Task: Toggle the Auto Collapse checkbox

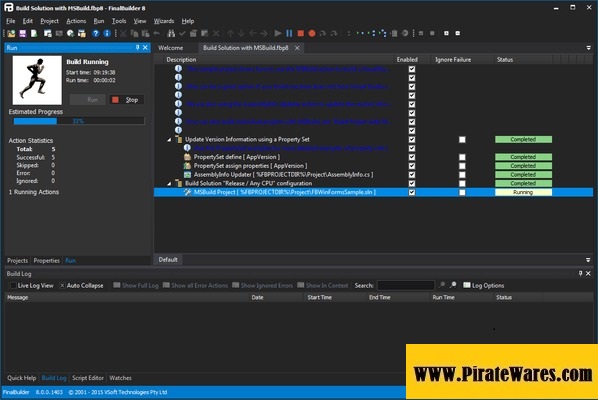Action: click(x=62, y=286)
